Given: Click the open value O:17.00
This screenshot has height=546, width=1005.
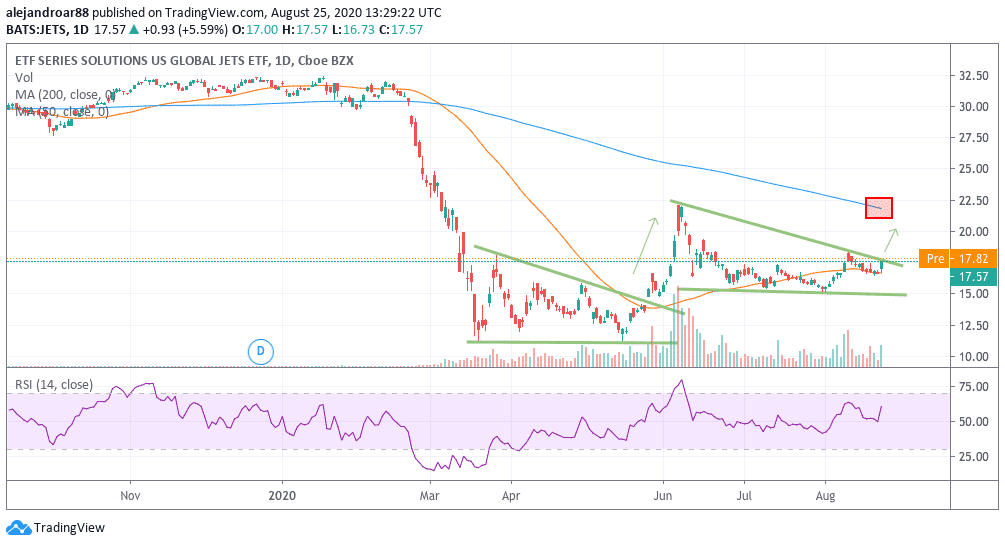Looking at the screenshot, I should 255,29.
